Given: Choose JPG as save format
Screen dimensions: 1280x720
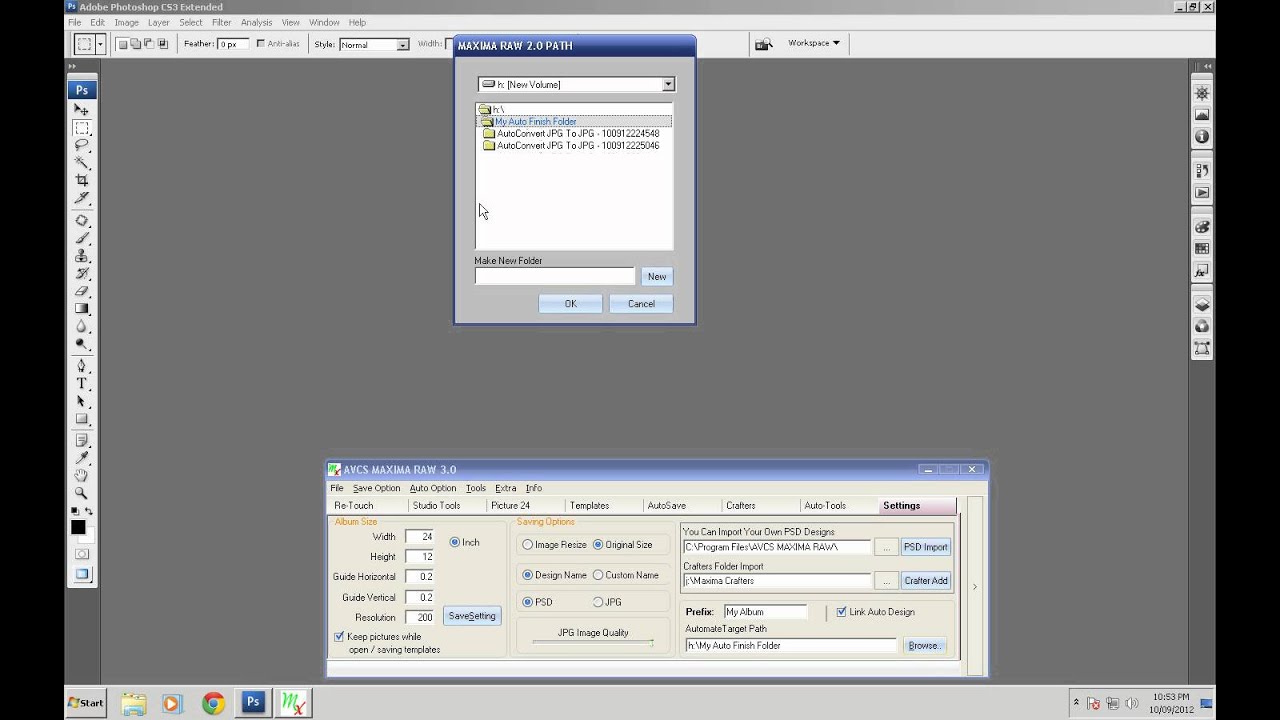Looking at the screenshot, I should [x=598, y=602].
